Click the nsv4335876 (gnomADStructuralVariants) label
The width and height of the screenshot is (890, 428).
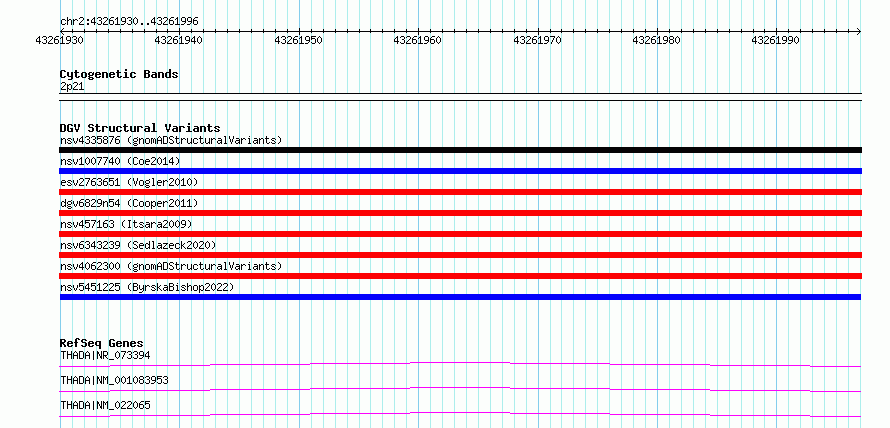tap(171, 140)
